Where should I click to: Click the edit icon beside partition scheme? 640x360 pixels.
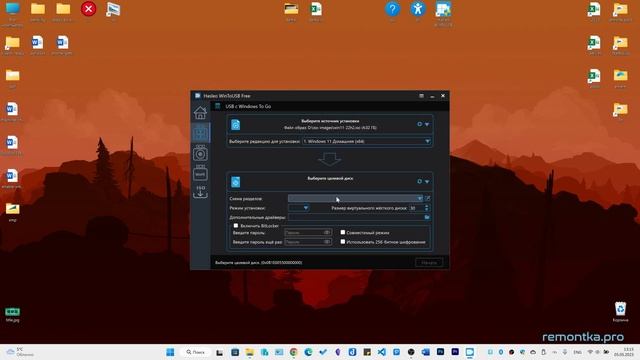point(428,198)
